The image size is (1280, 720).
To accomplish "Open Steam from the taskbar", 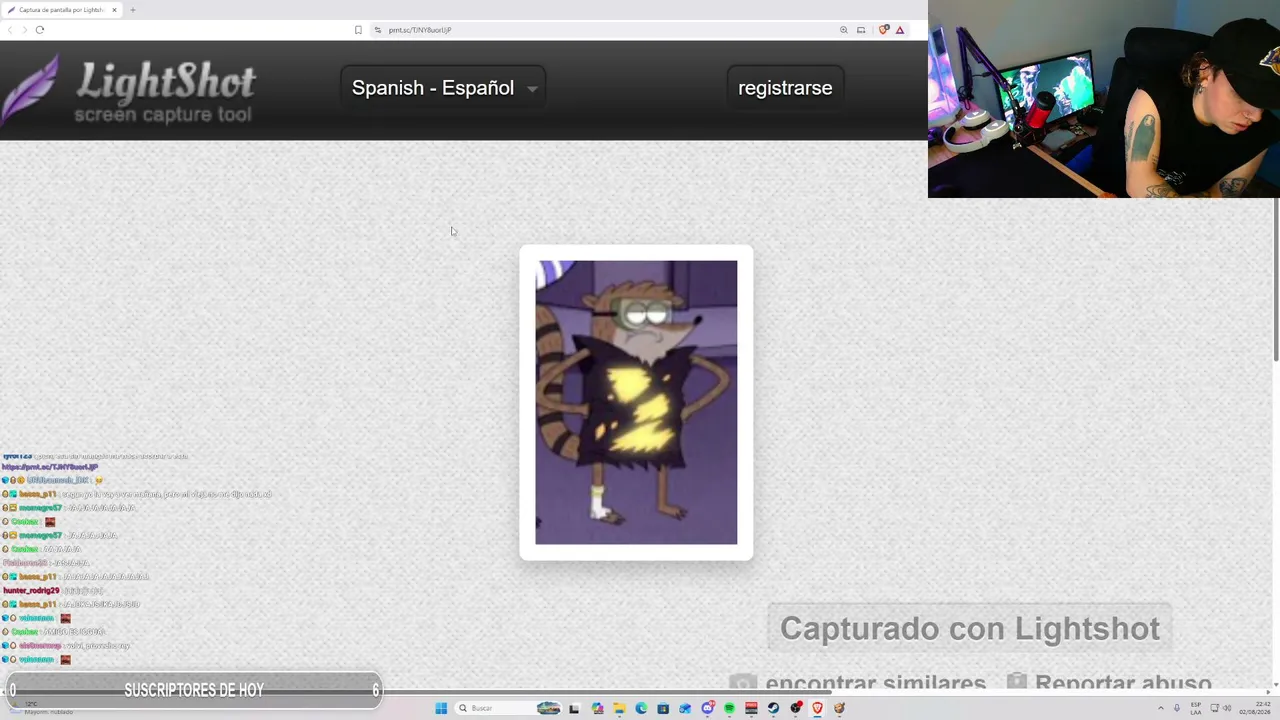I will [x=773, y=708].
